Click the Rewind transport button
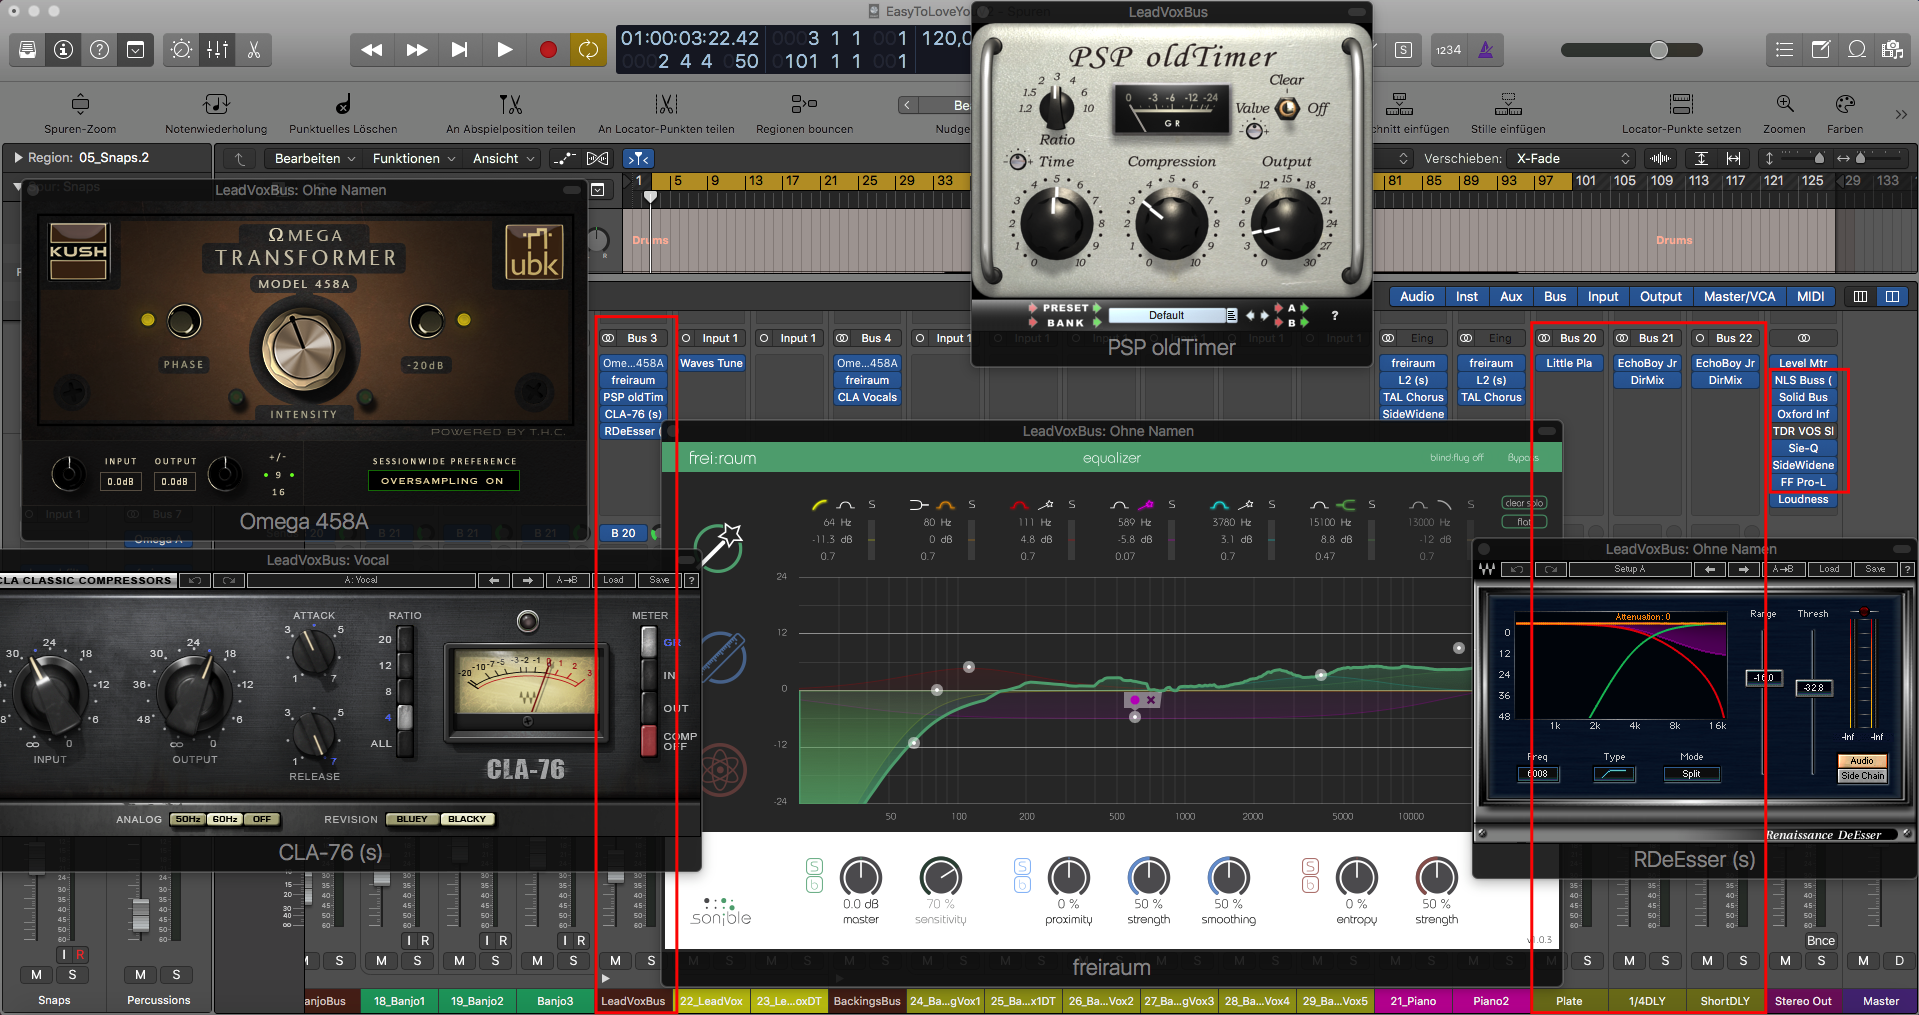The image size is (1919, 1015). [372, 50]
